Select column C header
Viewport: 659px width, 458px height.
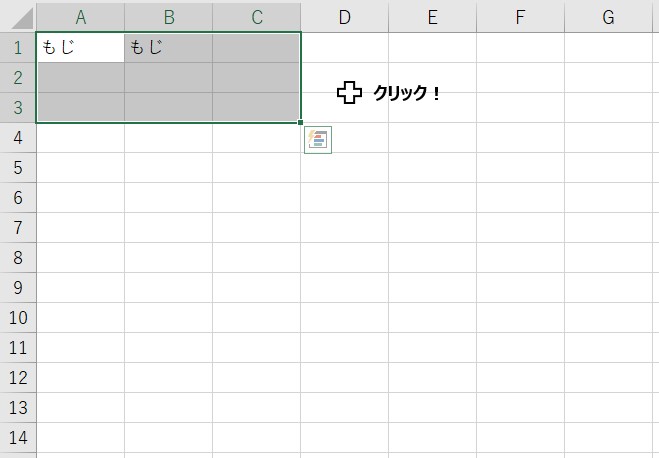click(x=257, y=17)
